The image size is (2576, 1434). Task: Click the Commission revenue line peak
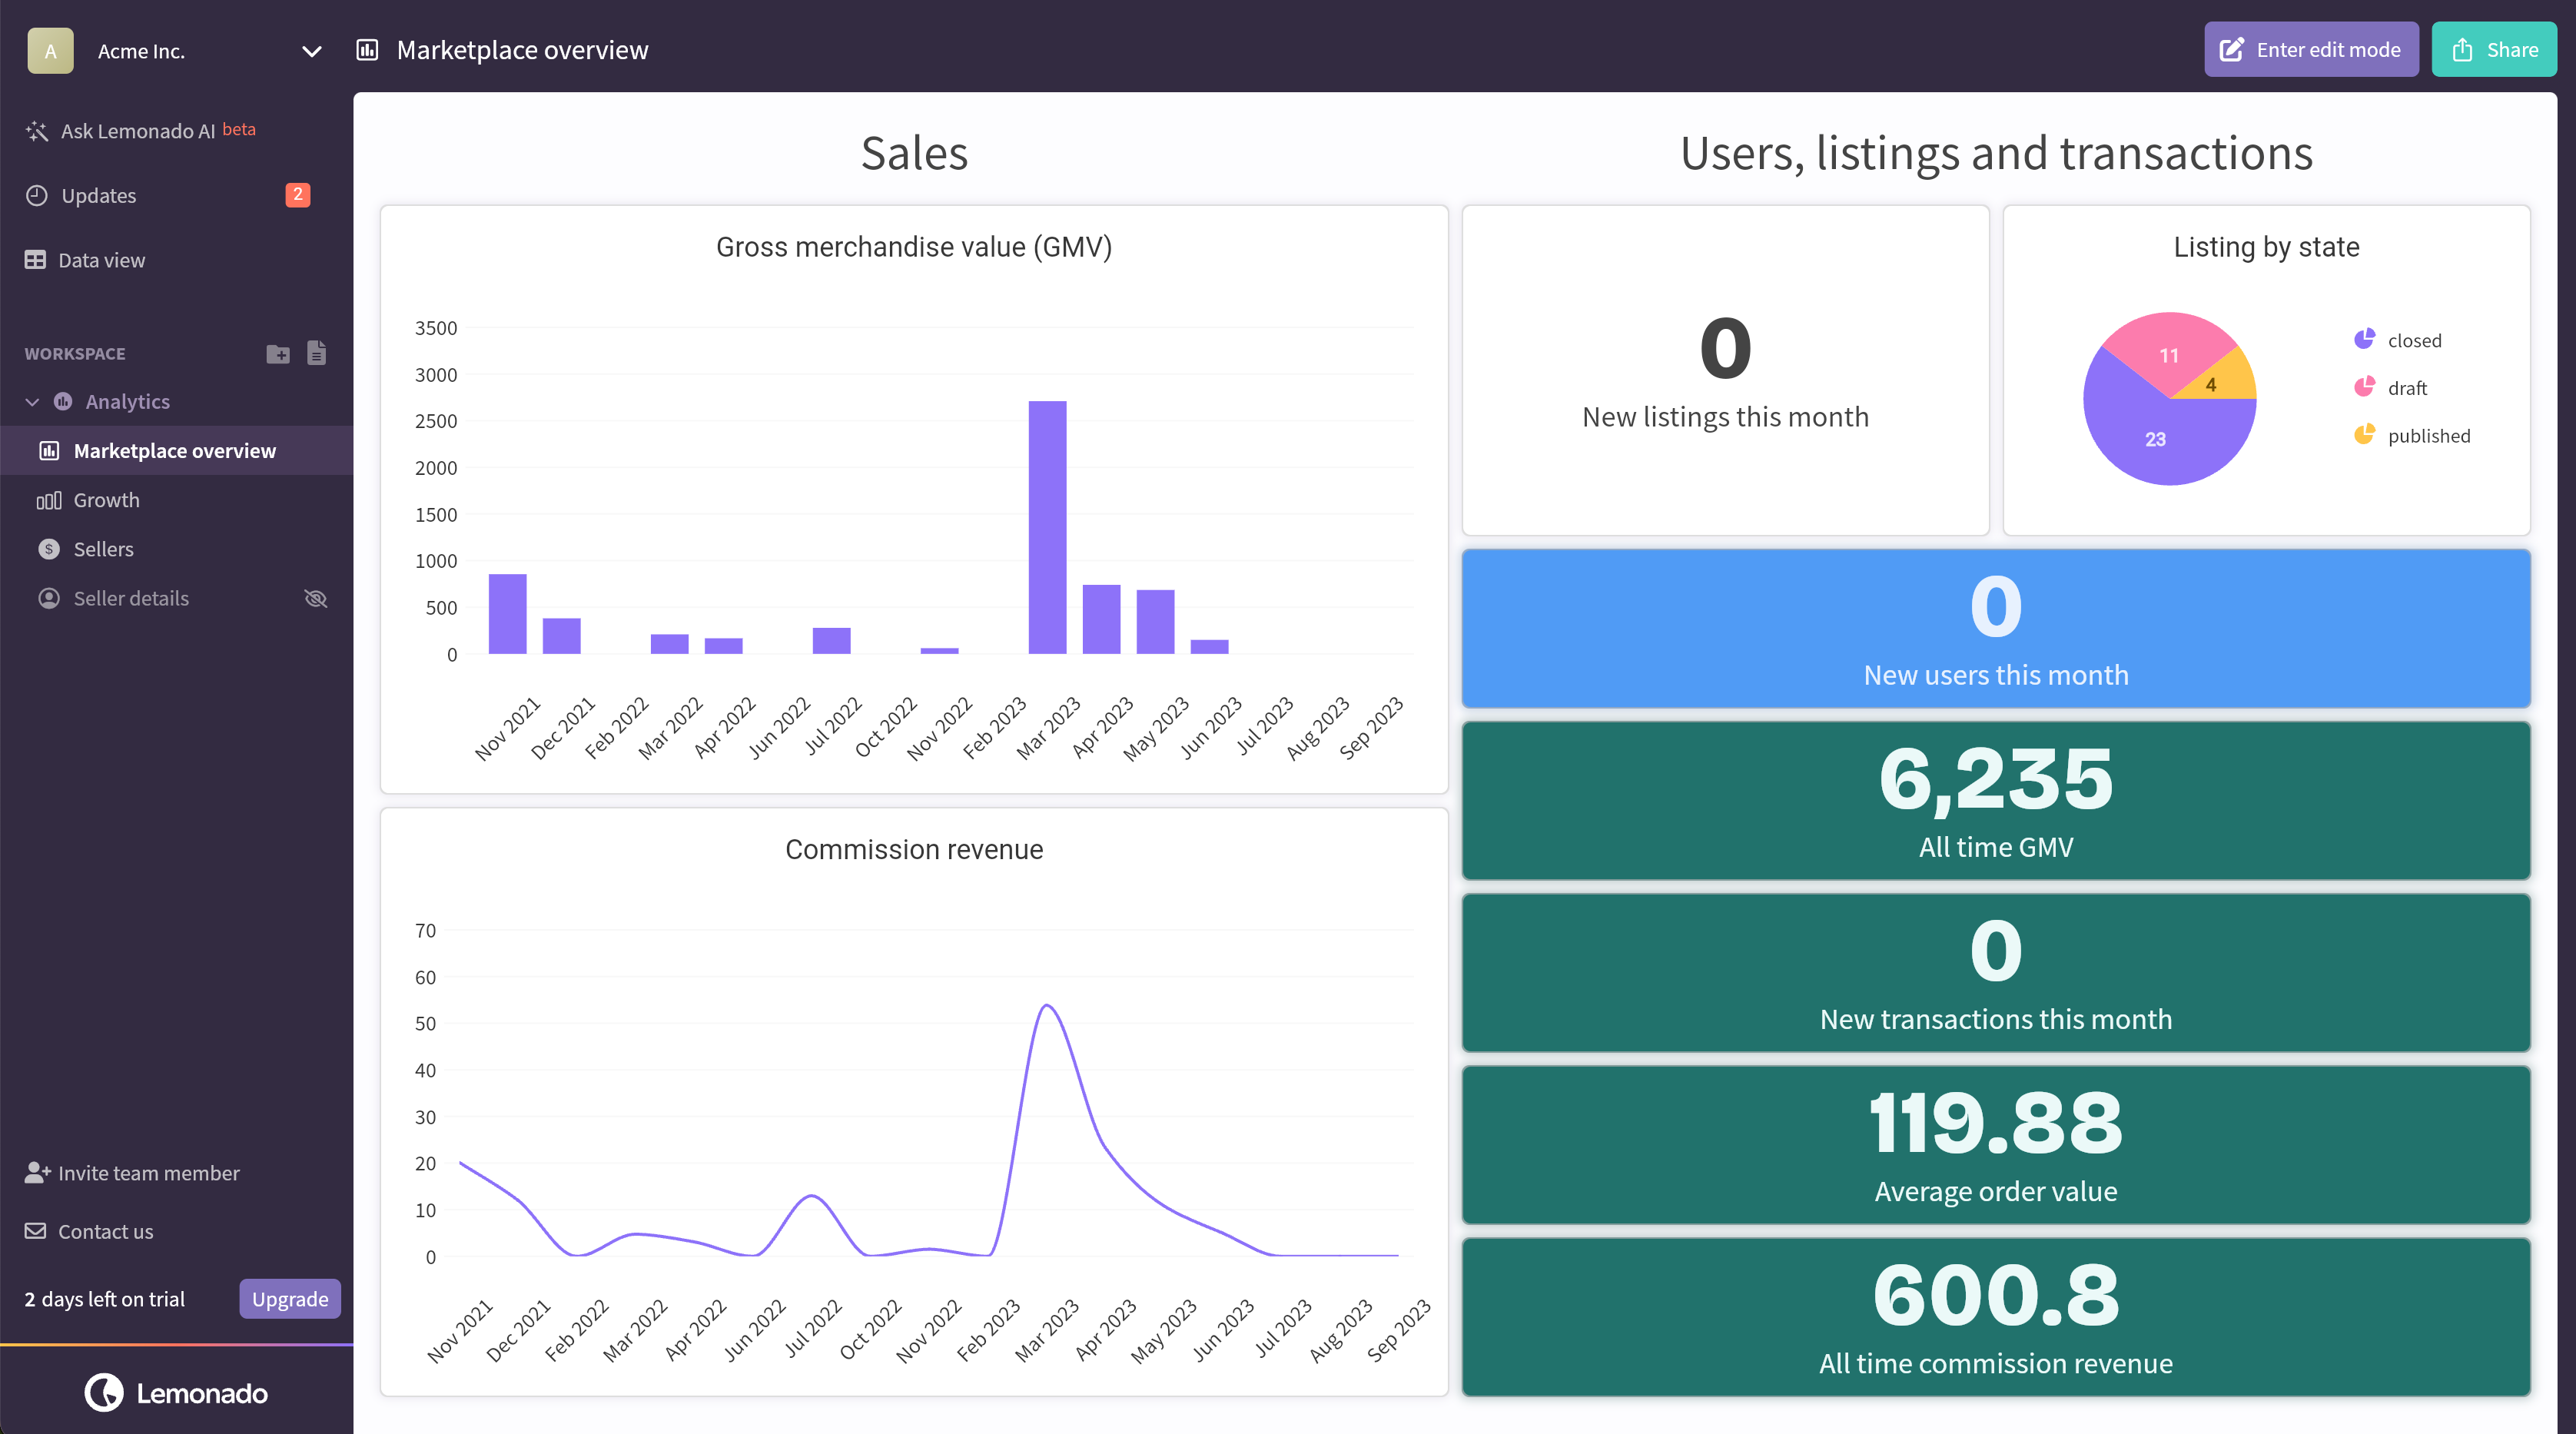pyautogui.click(x=1046, y=1006)
